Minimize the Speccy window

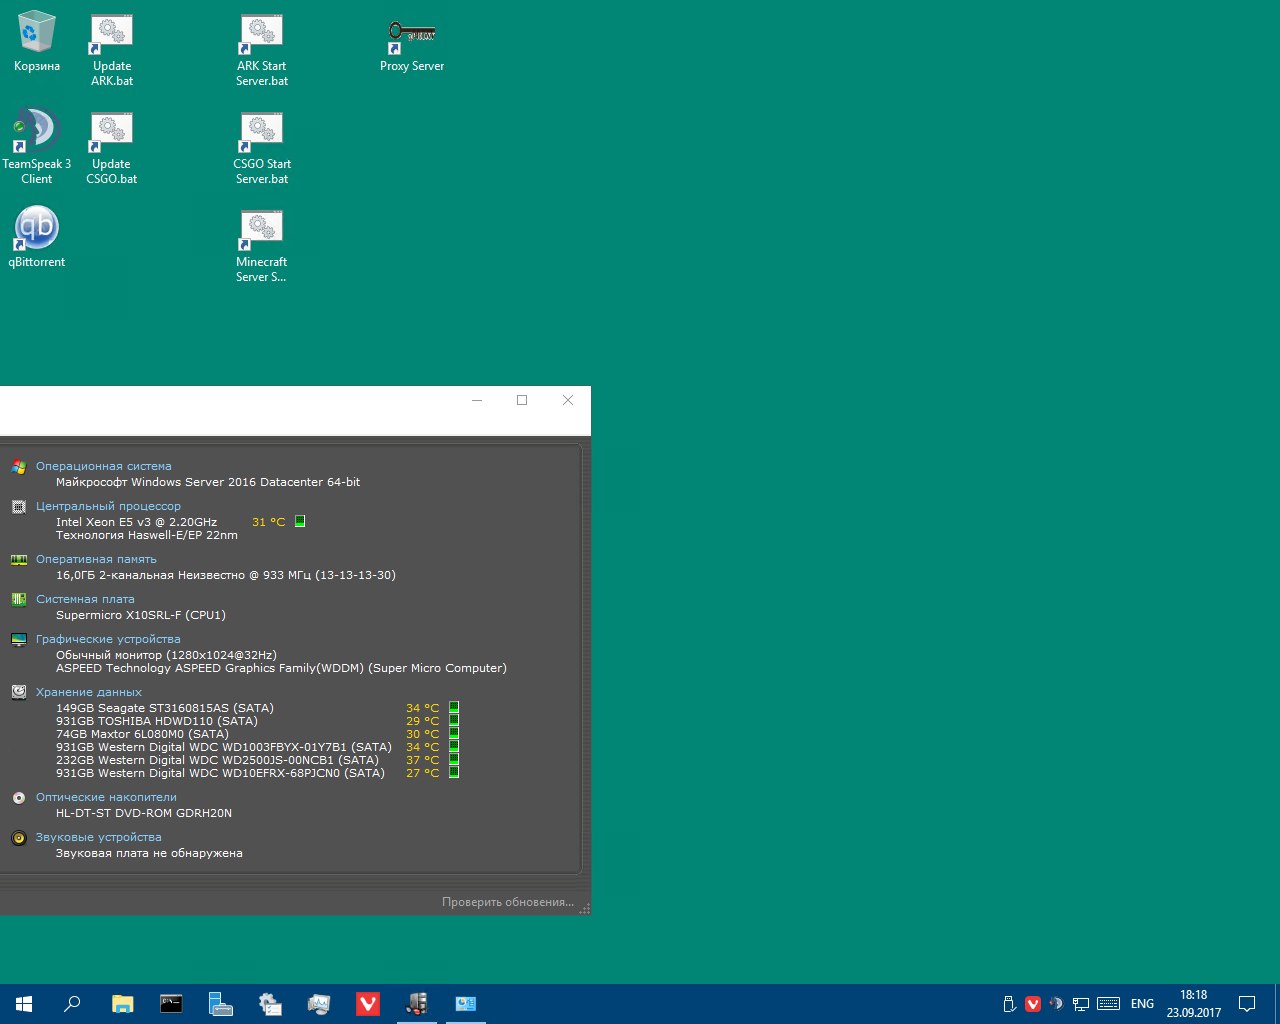[x=477, y=400]
